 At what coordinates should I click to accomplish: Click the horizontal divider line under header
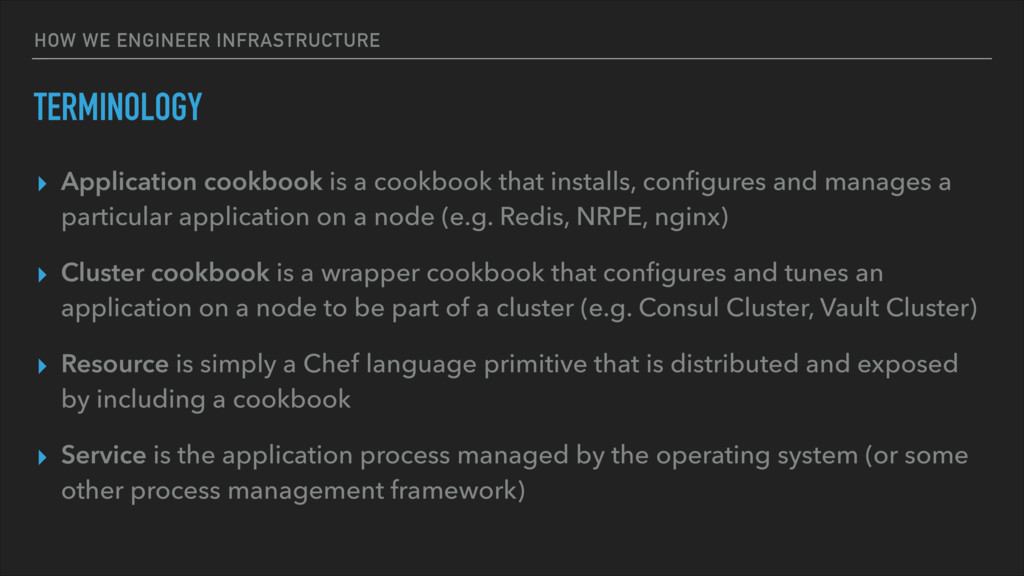[512, 59]
